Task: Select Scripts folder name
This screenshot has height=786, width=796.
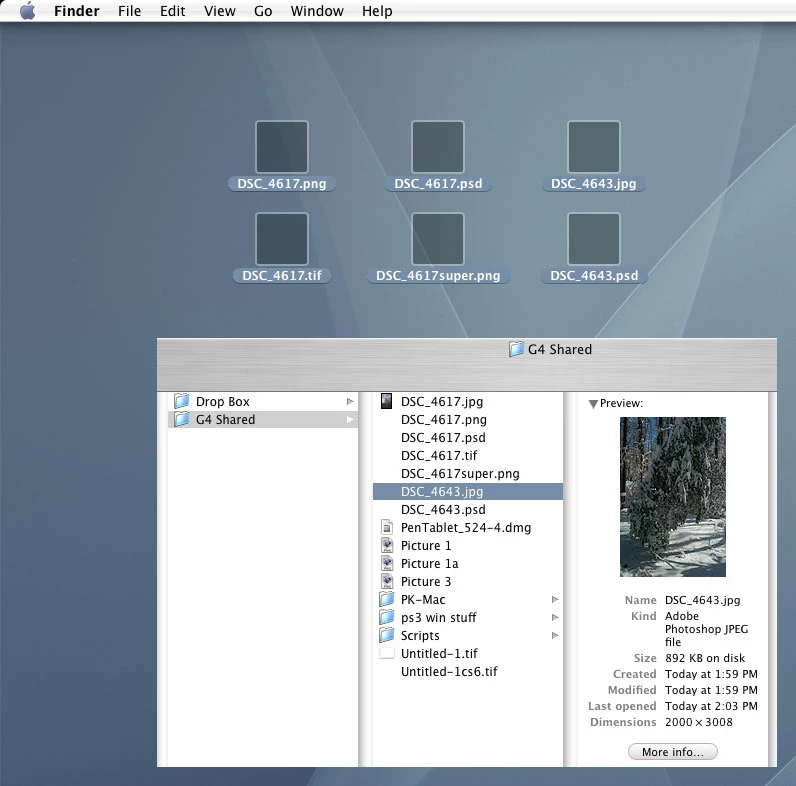Action: click(420, 636)
